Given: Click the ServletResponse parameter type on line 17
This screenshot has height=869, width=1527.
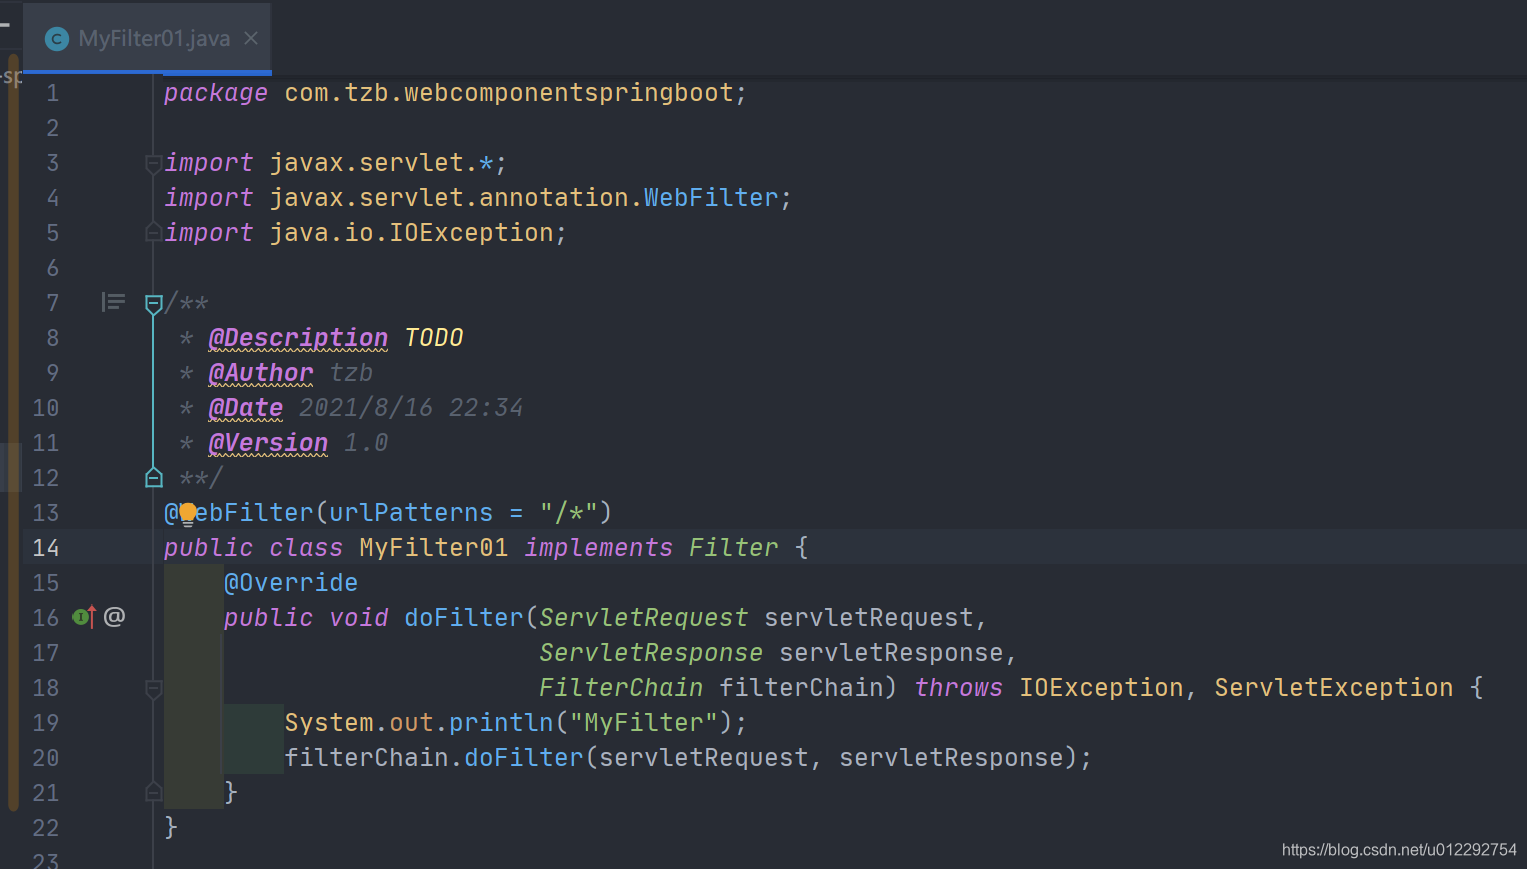Looking at the screenshot, I should (x=651, y=653).
